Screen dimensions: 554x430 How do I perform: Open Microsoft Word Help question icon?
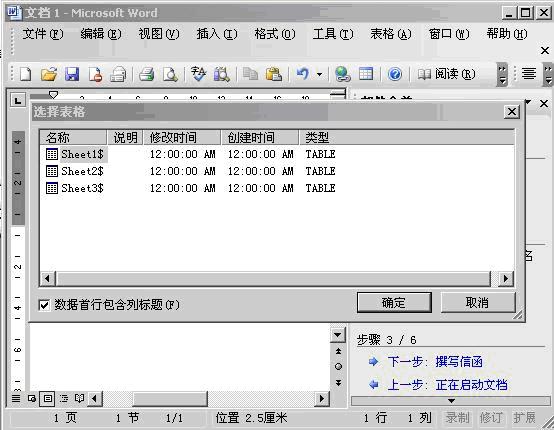395,74
